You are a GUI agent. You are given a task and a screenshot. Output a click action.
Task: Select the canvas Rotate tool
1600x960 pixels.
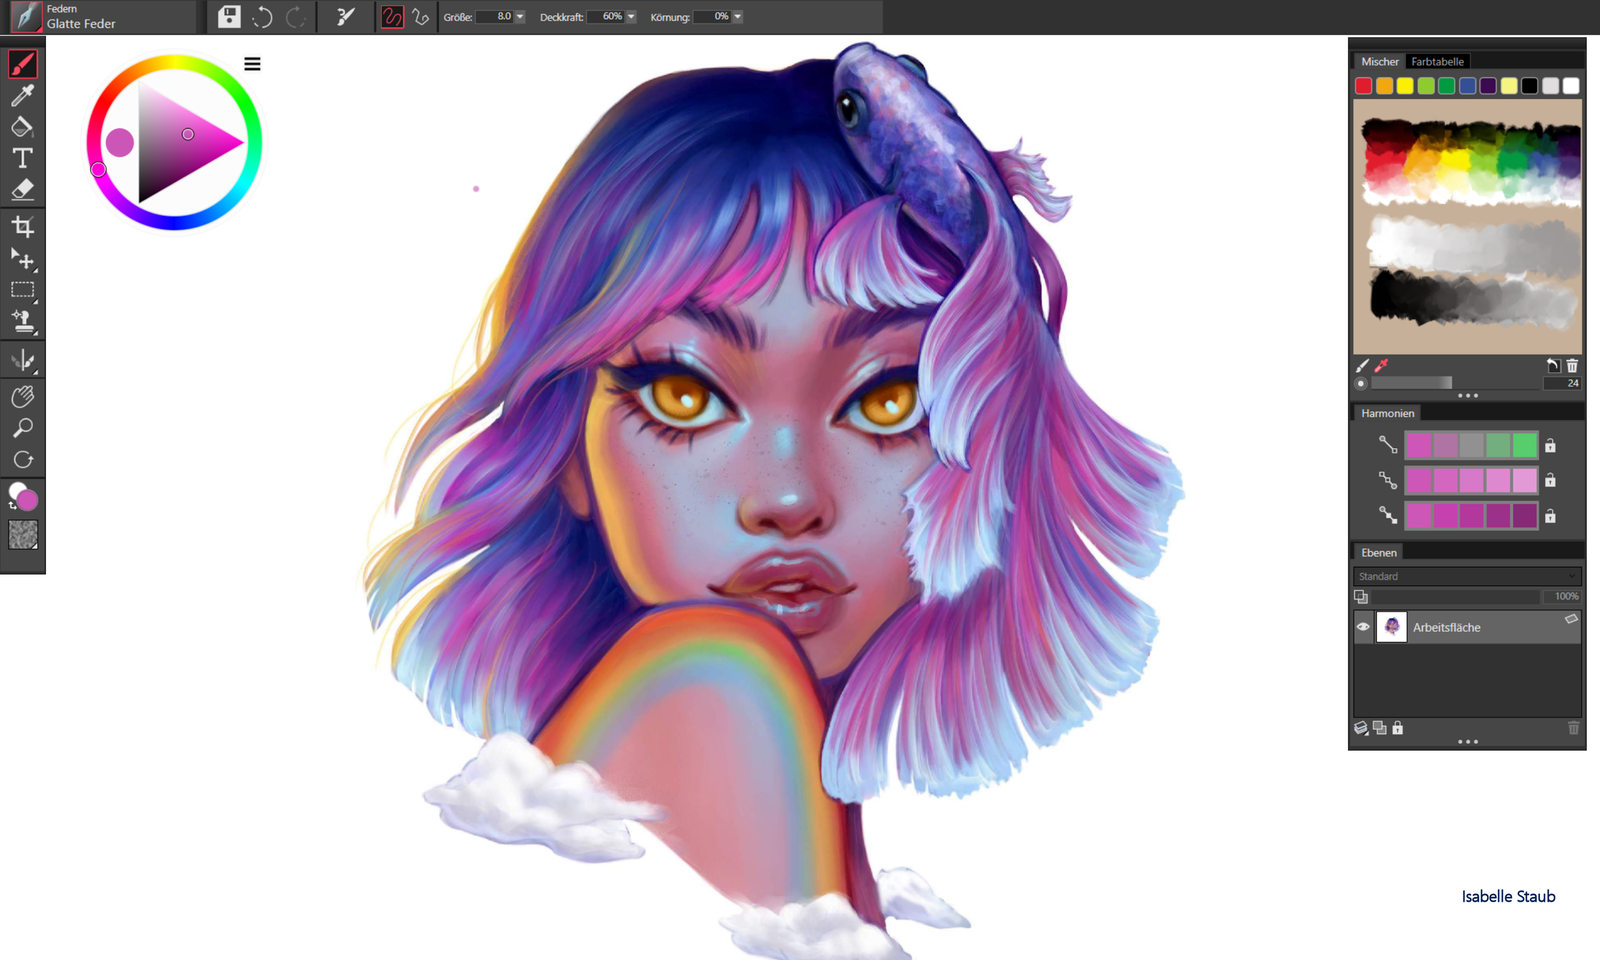pyautogui.click(x=22, y=460)
